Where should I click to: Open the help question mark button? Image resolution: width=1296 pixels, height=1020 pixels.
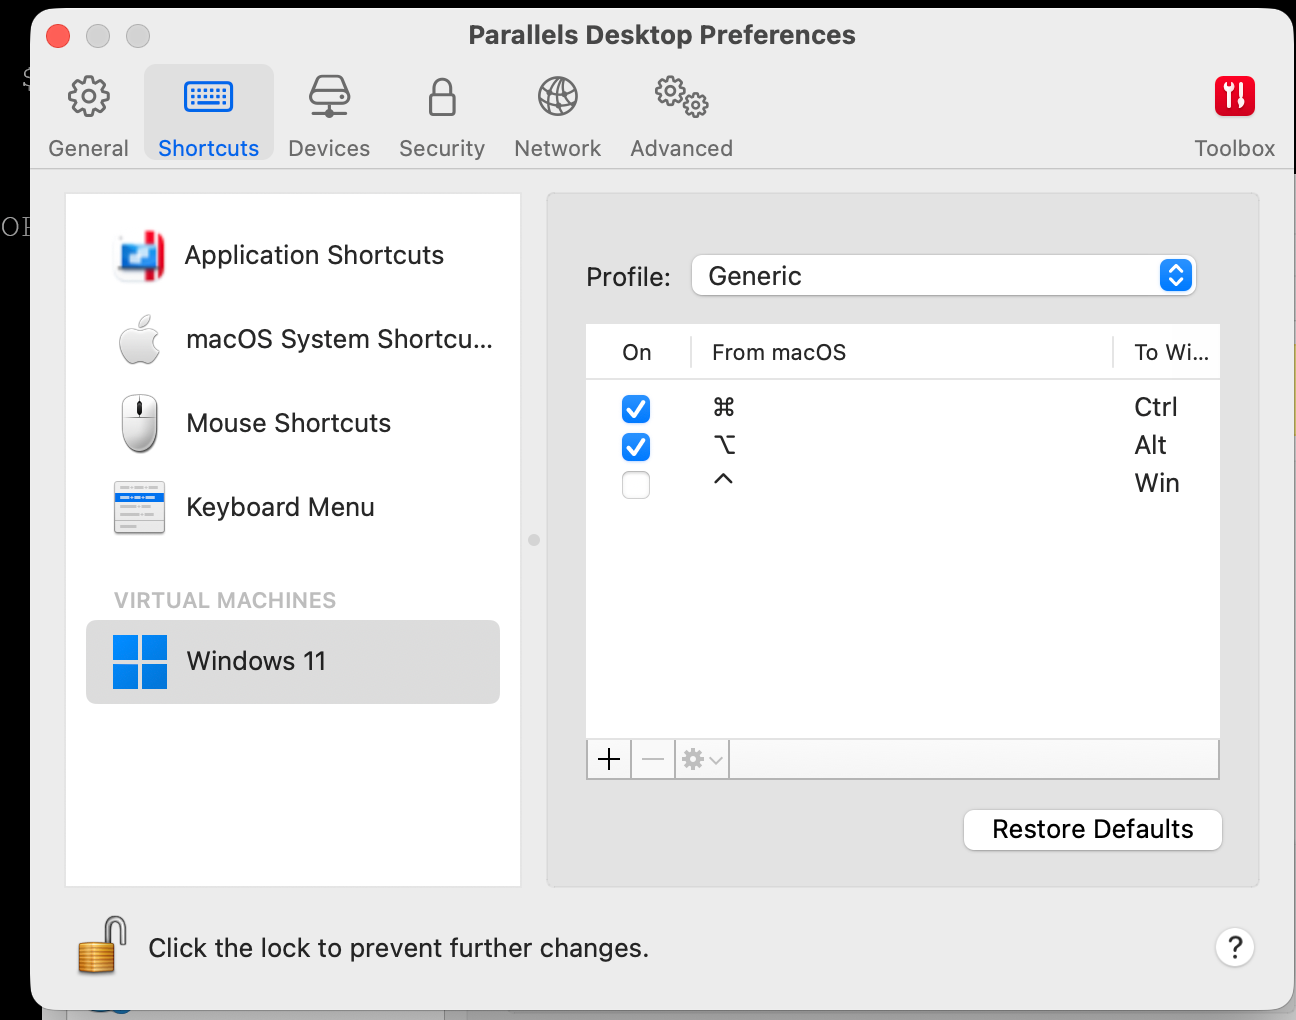tap(1235, 947)
